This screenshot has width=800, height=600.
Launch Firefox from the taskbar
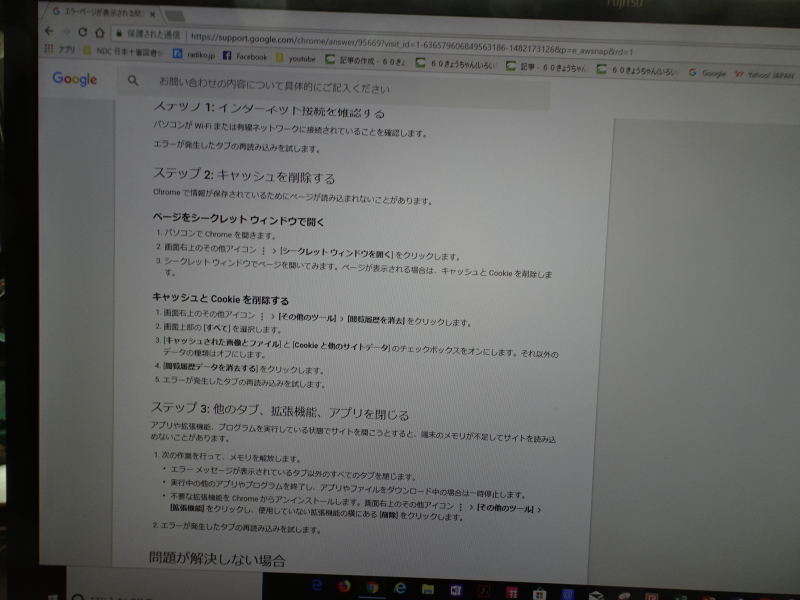[x=344, y=586]
